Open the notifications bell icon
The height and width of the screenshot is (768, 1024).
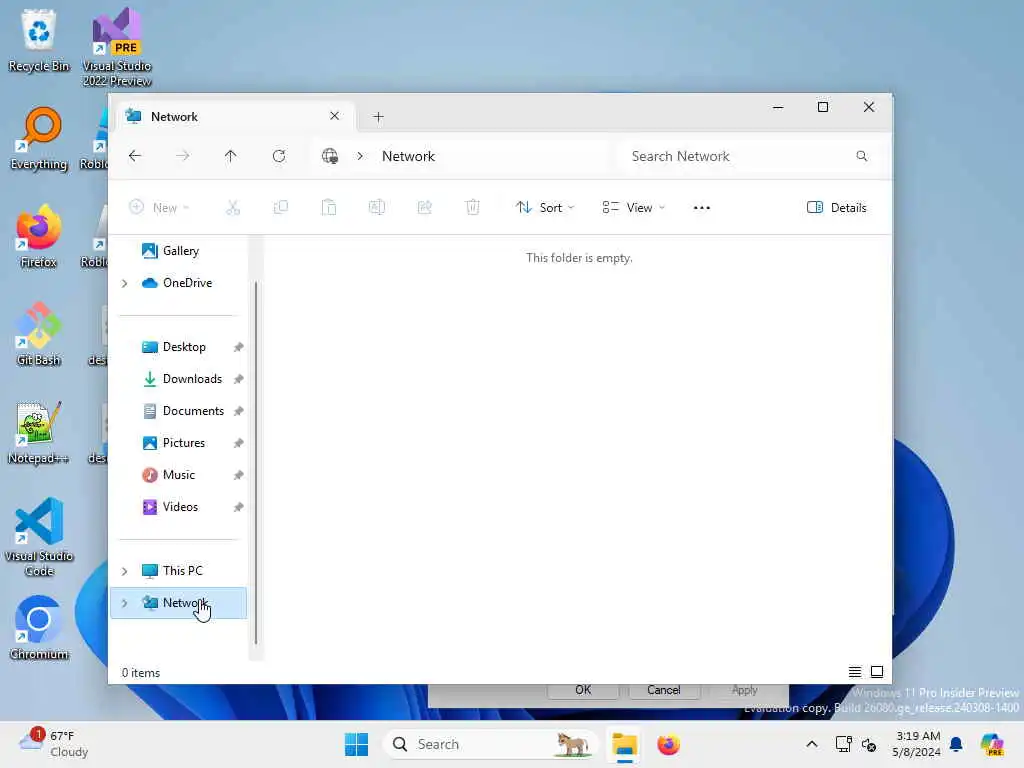pos(956,744)
